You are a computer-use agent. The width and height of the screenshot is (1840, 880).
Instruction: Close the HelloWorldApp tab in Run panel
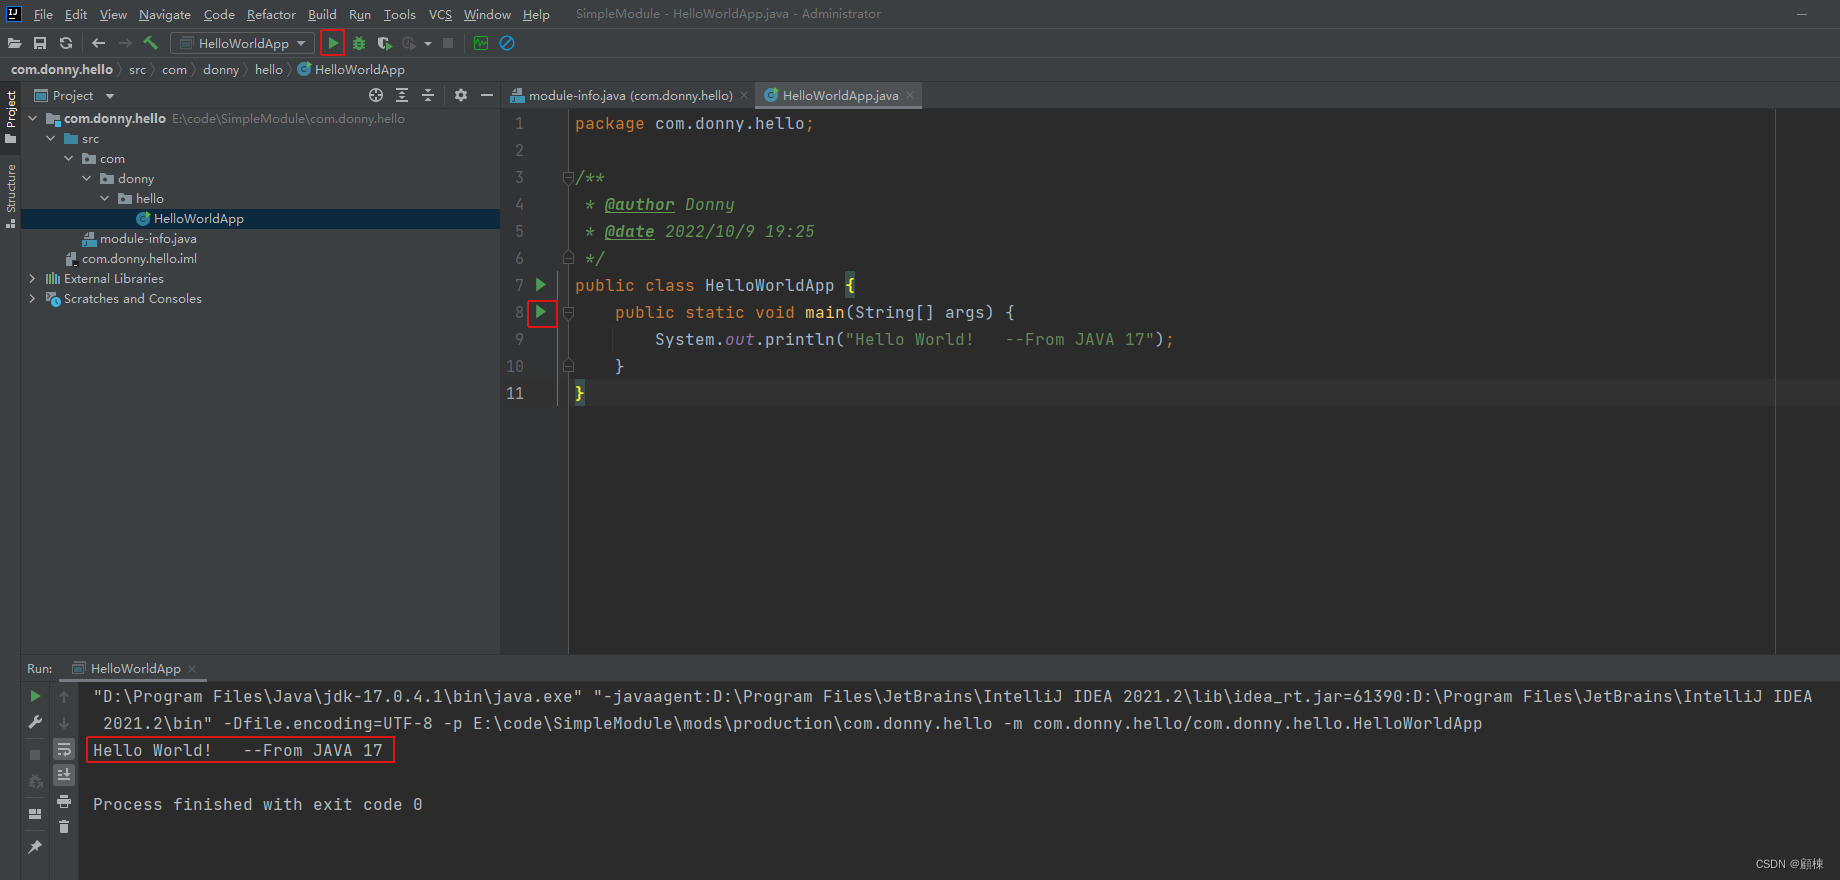coord(192,668)
